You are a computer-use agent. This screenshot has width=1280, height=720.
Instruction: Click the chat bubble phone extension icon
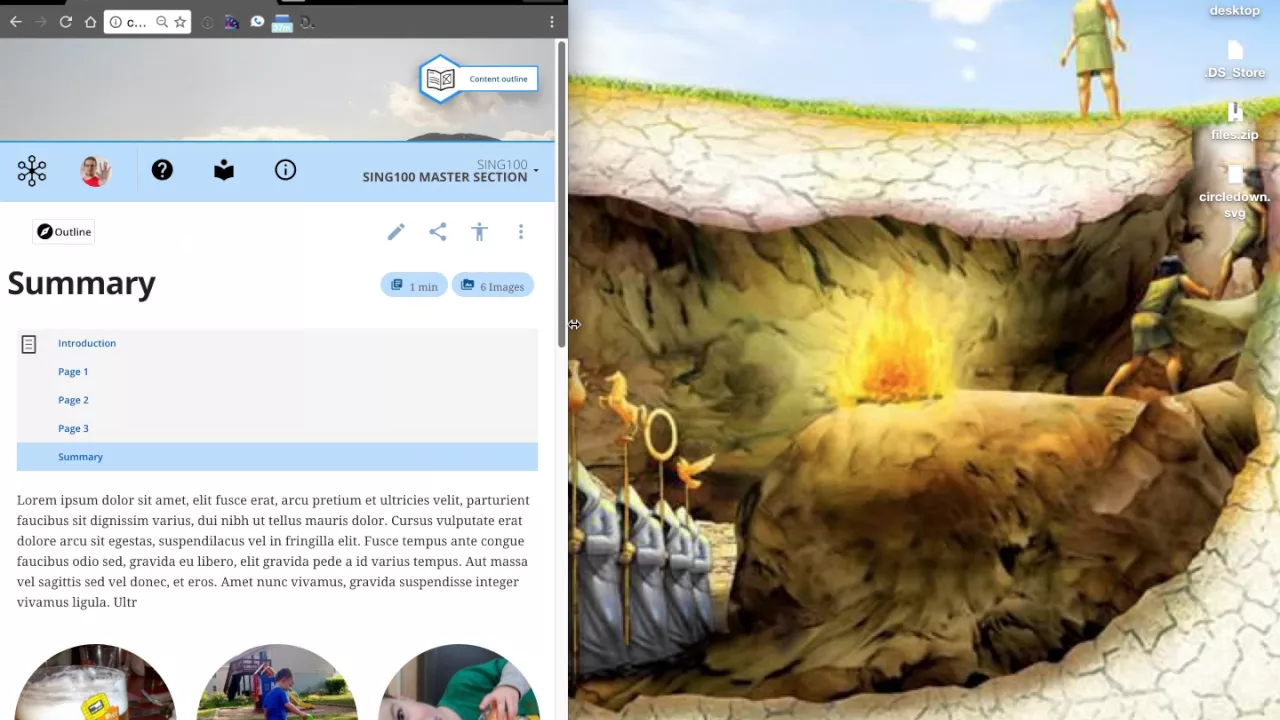click(x=257, y=22)
